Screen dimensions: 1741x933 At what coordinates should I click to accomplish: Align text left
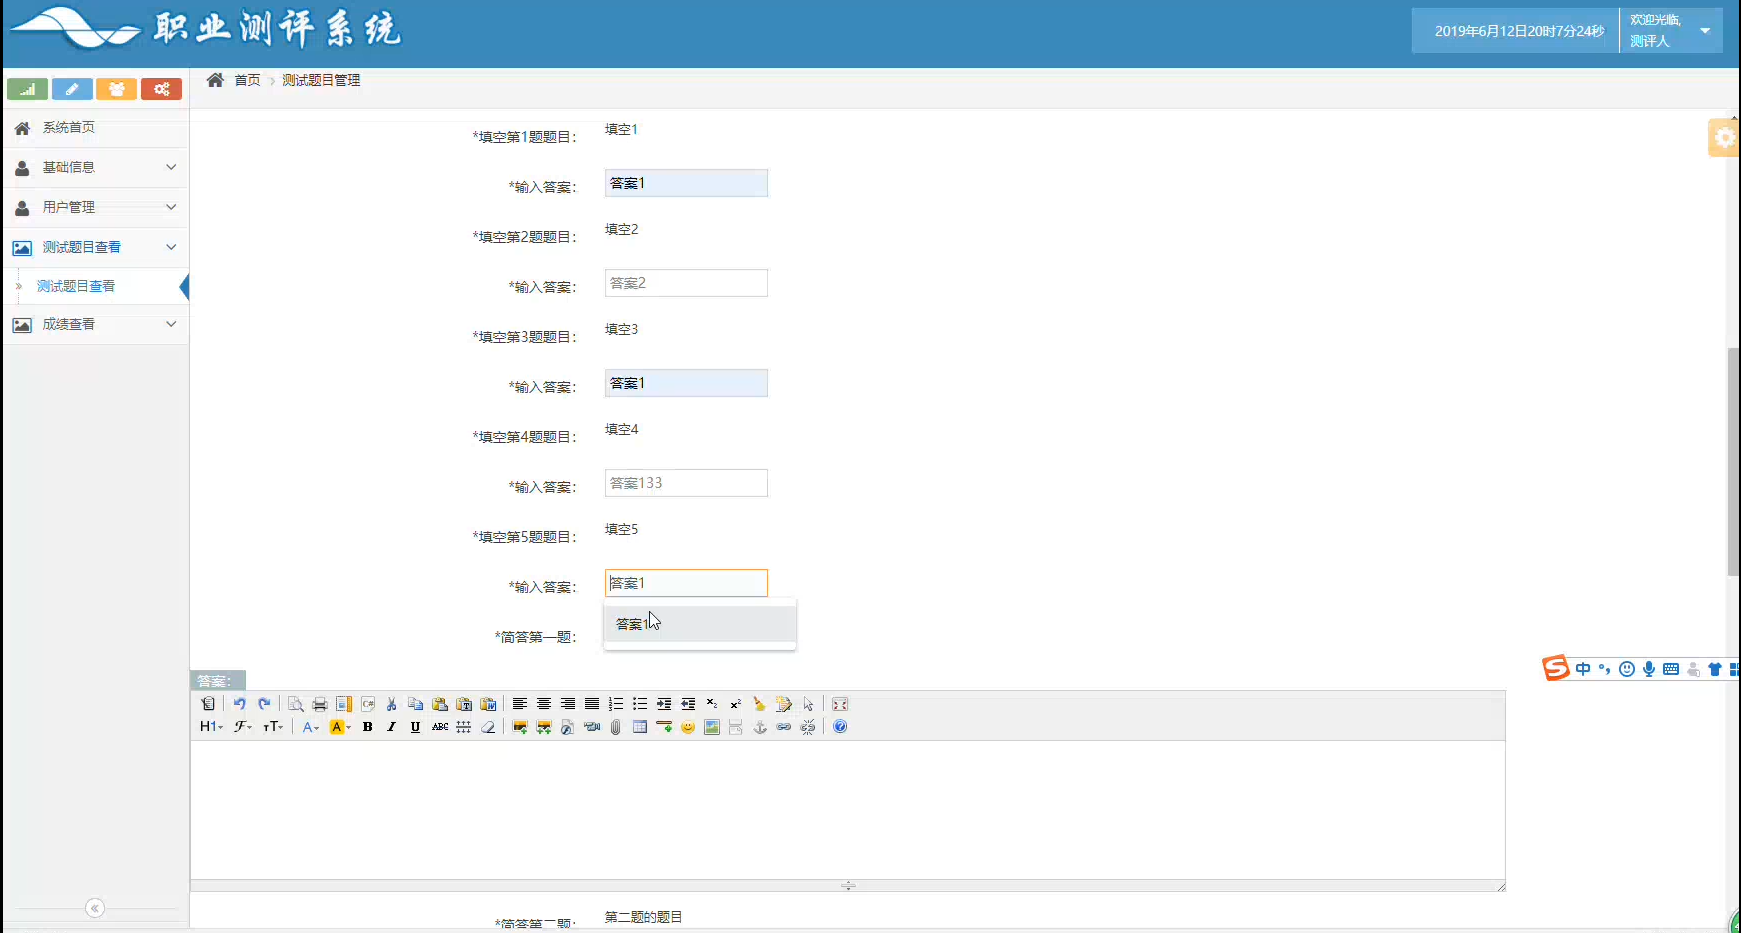pyautogui.click(x=520, y=704)
